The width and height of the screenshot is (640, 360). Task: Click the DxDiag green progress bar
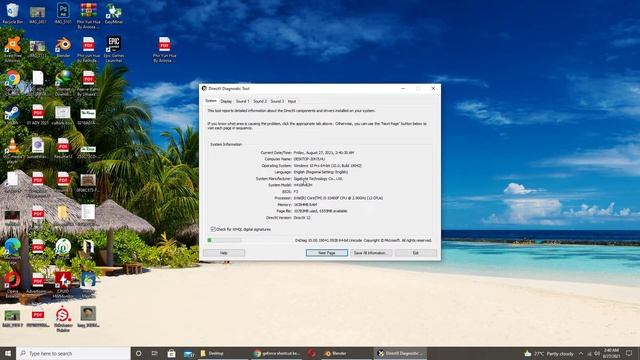click(224, 240)
